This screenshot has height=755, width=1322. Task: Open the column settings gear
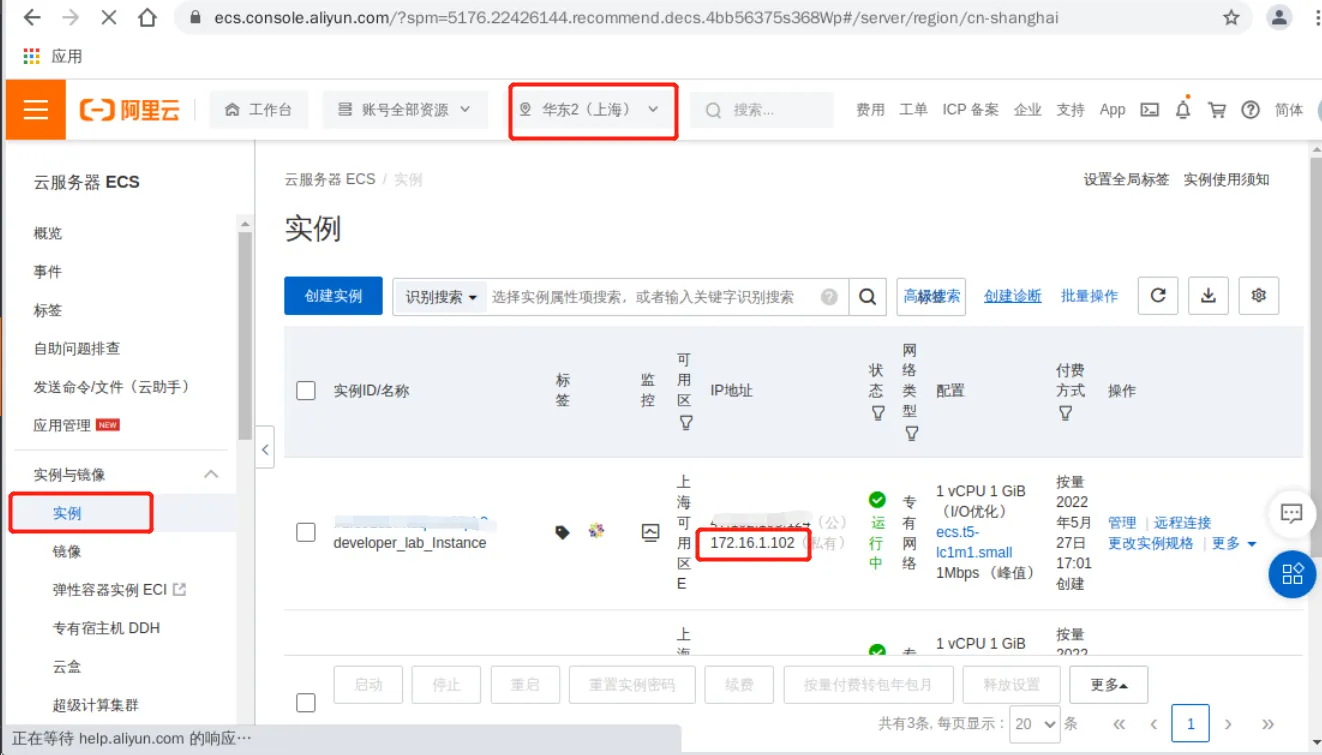tap(1259, 295)
